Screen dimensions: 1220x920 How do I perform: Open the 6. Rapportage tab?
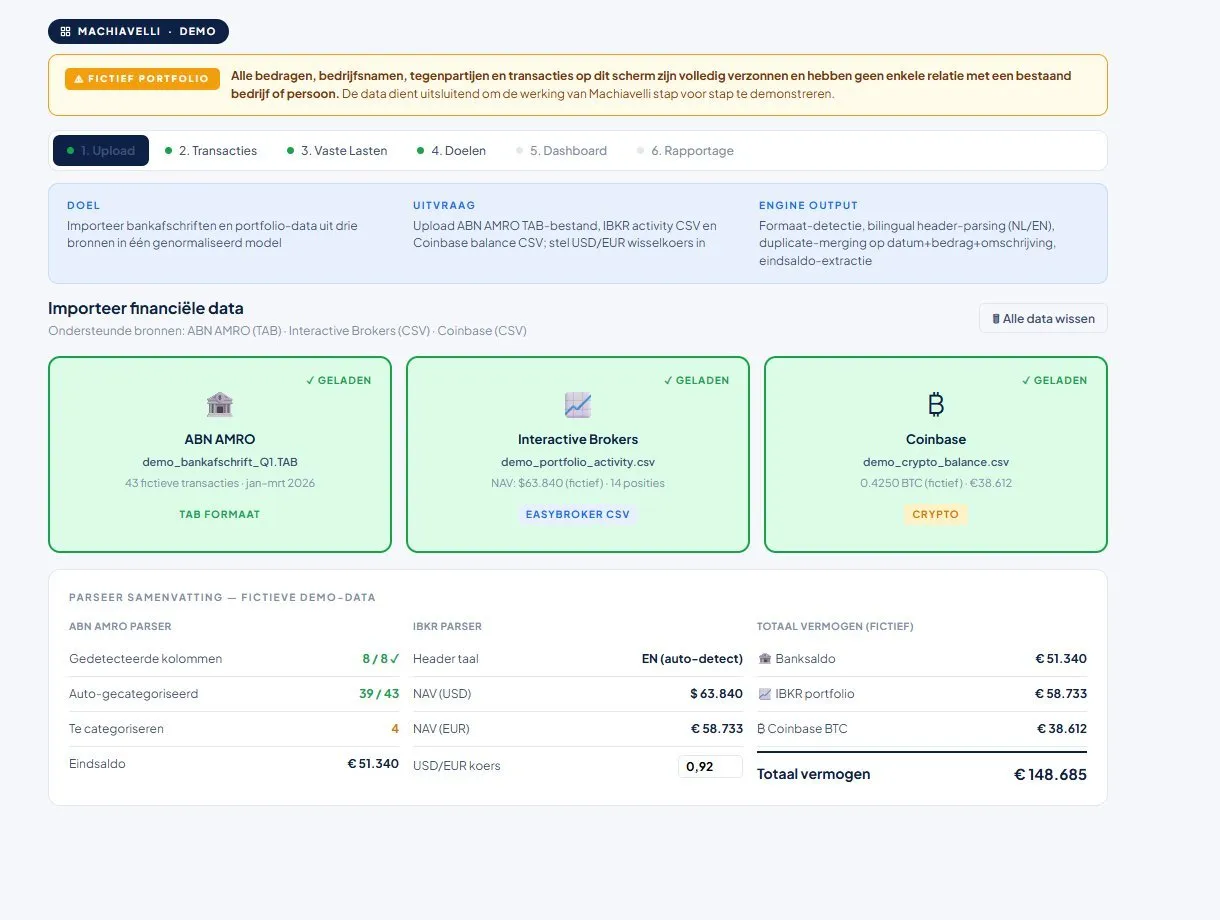[x=685, y=151]
